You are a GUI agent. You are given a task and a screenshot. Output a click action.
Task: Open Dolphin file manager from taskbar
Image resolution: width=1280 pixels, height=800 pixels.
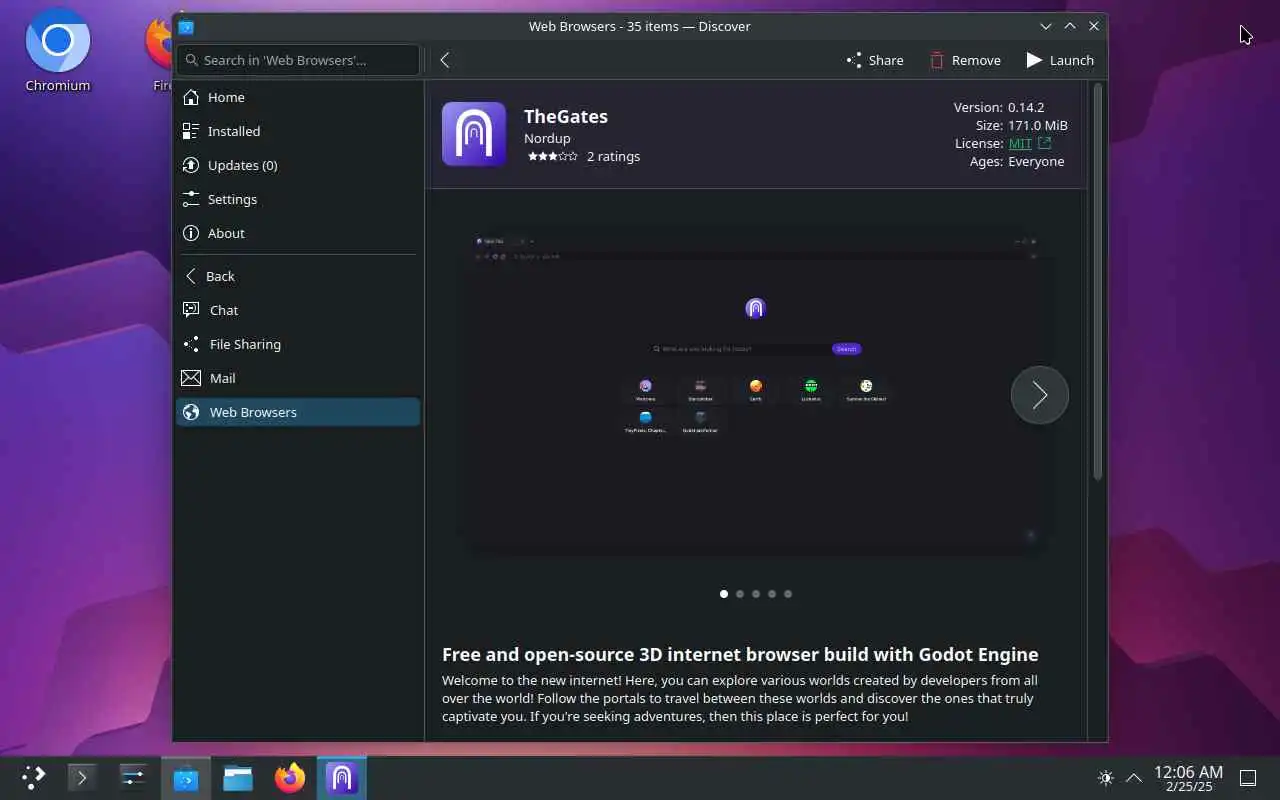click(238, 777)
